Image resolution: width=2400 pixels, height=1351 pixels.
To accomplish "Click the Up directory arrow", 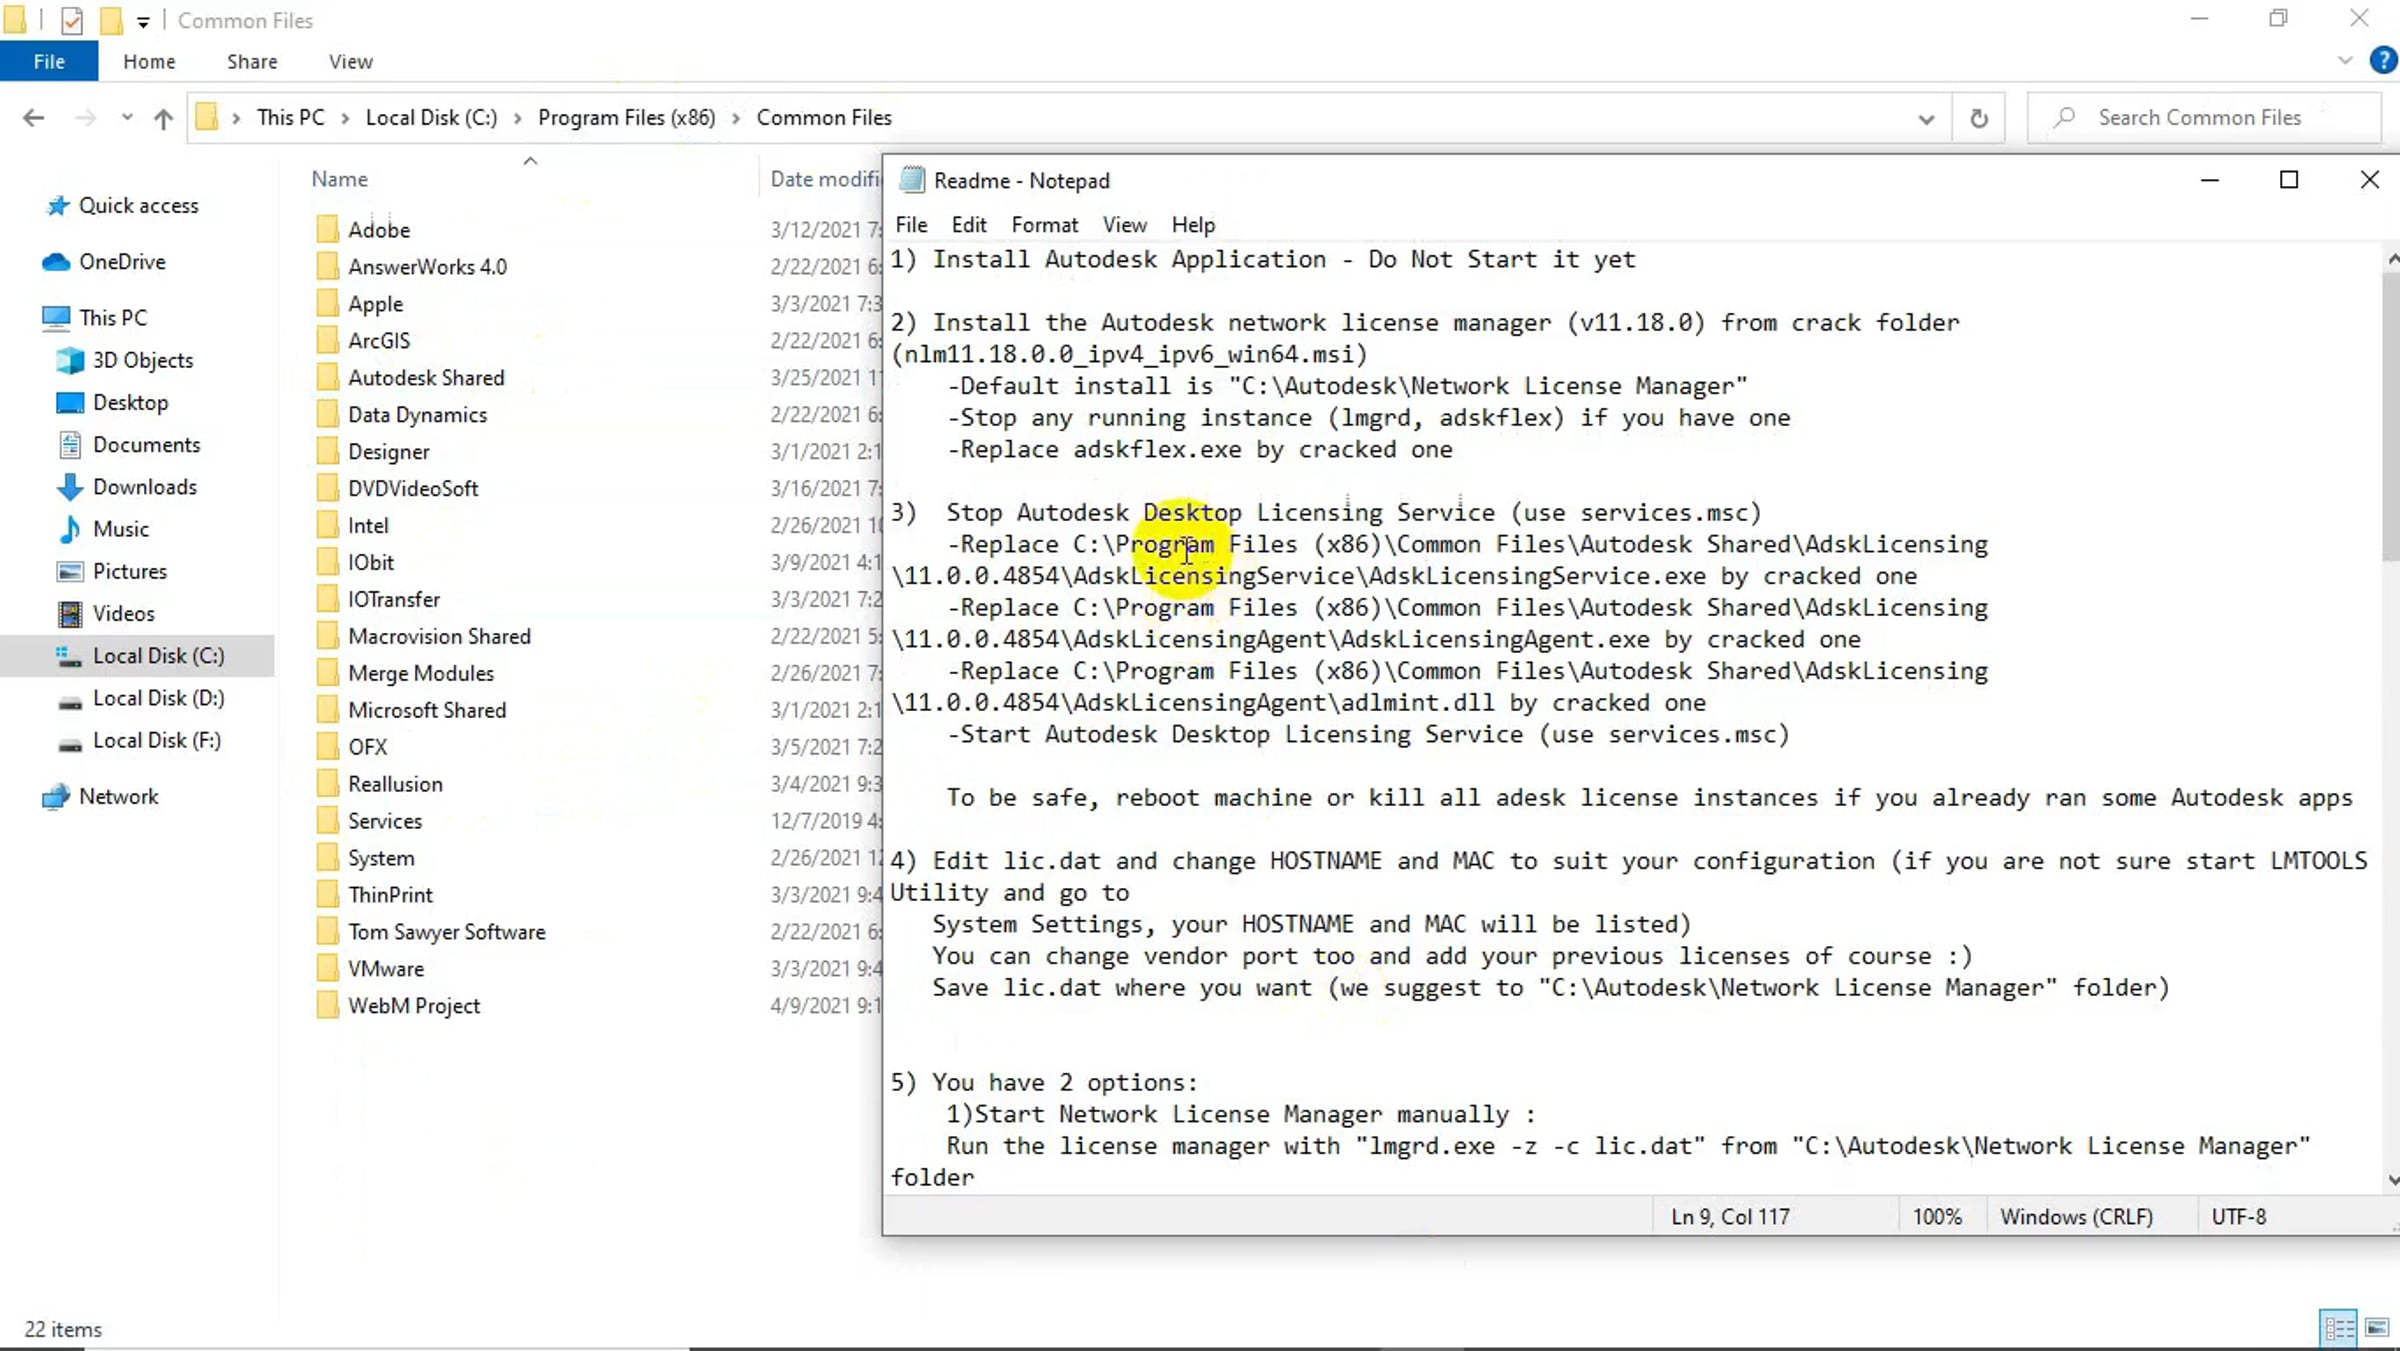I will tap(163, 118).
